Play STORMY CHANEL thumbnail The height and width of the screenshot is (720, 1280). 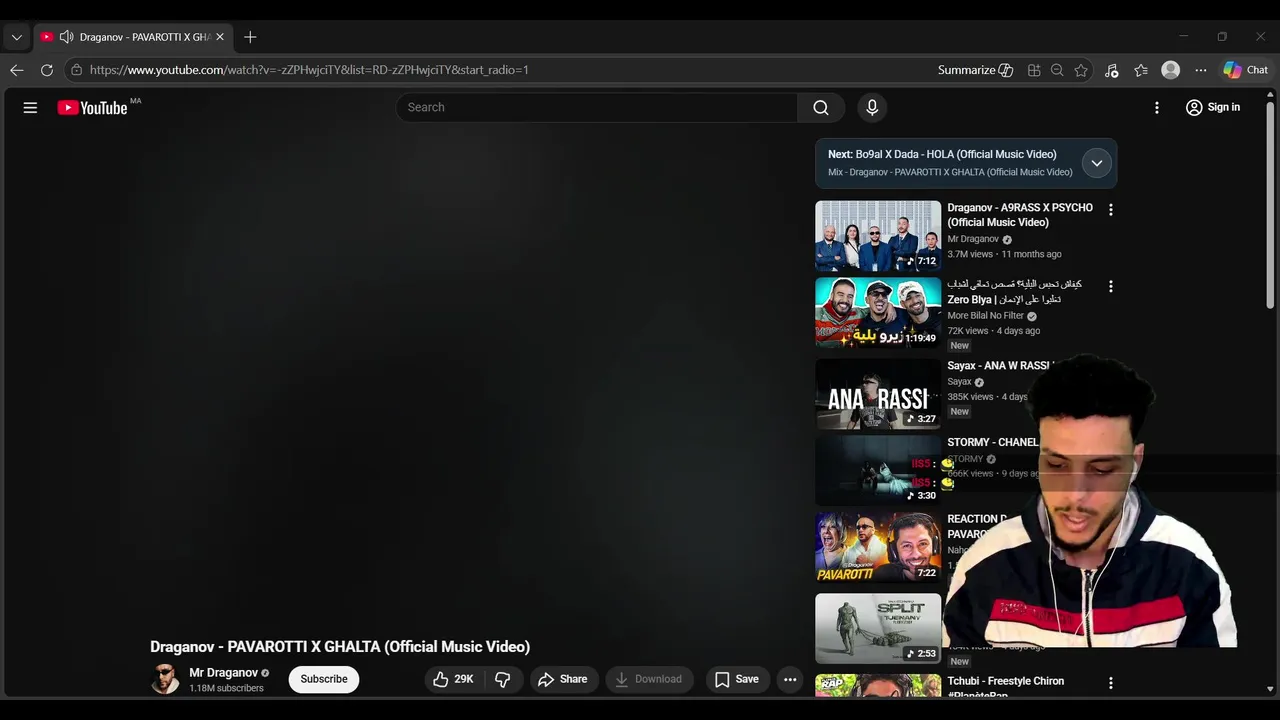(x=878, y=471)
